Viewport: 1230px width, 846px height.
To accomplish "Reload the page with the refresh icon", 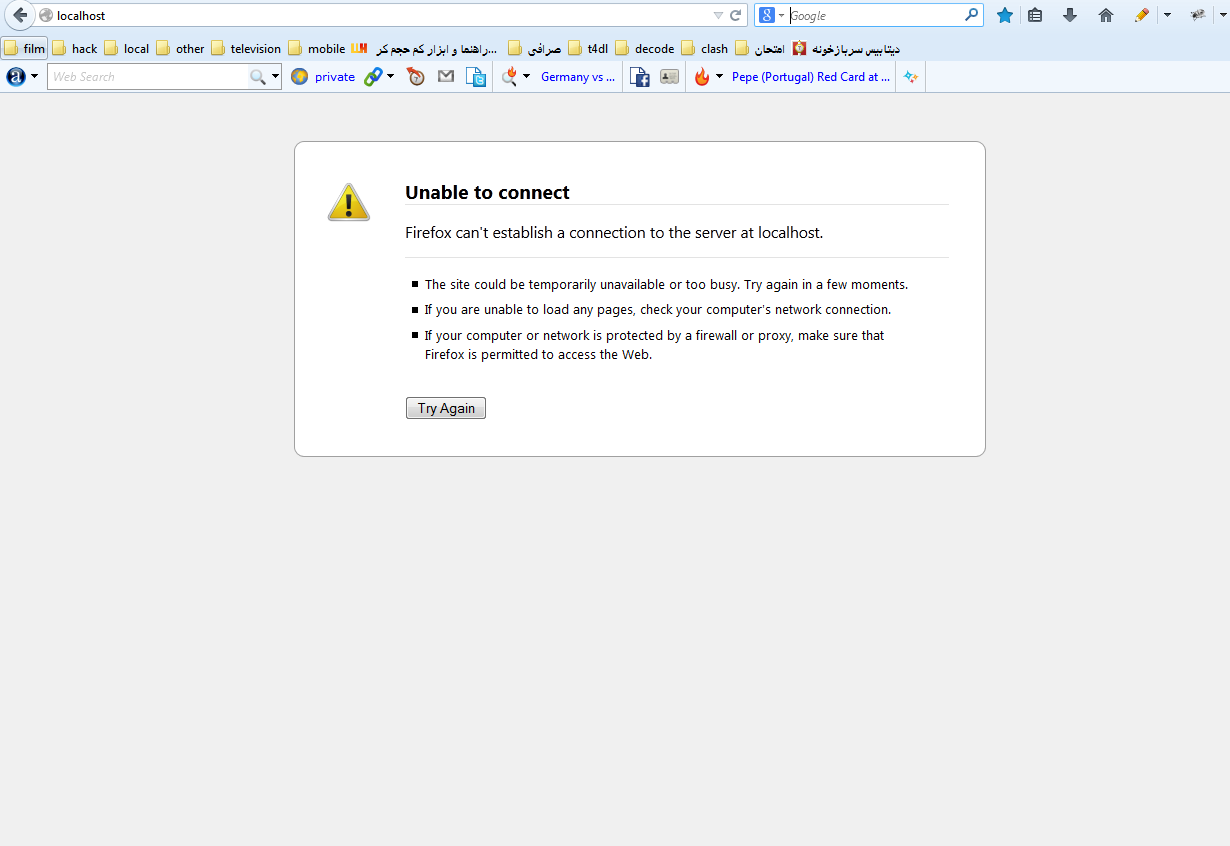I will (736, 15).
